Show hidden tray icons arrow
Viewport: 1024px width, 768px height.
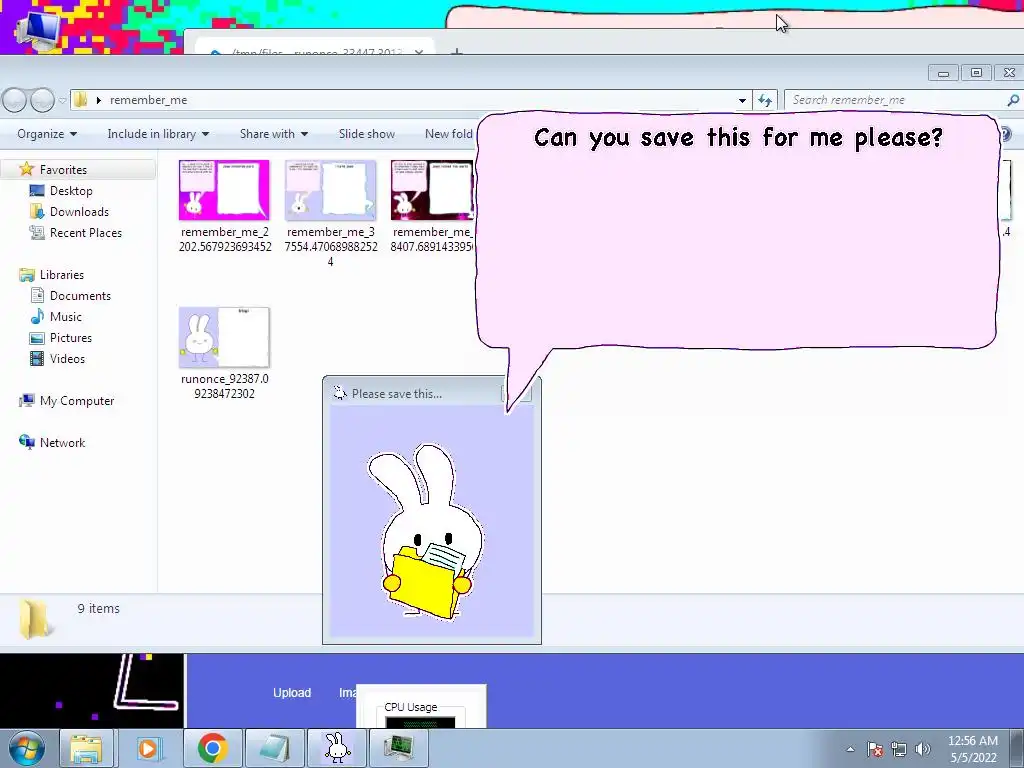[x=850, y=749]
